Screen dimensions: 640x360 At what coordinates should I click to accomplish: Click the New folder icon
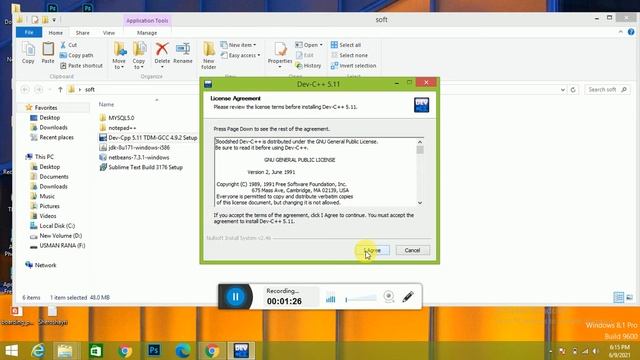click(209, 56)
